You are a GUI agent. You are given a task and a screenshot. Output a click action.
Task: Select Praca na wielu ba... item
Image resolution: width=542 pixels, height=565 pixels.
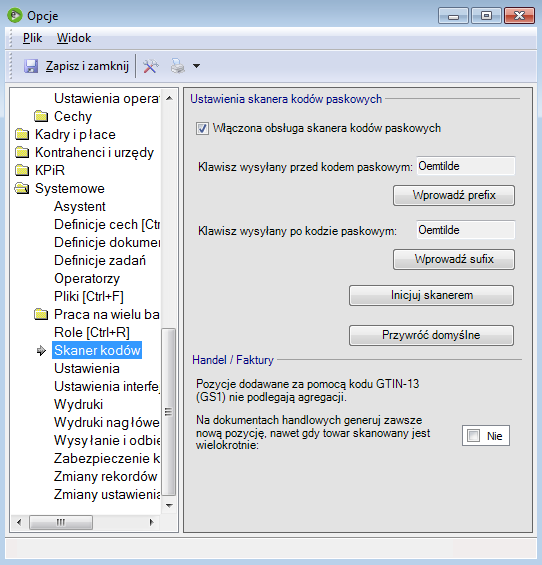(107, 314)
